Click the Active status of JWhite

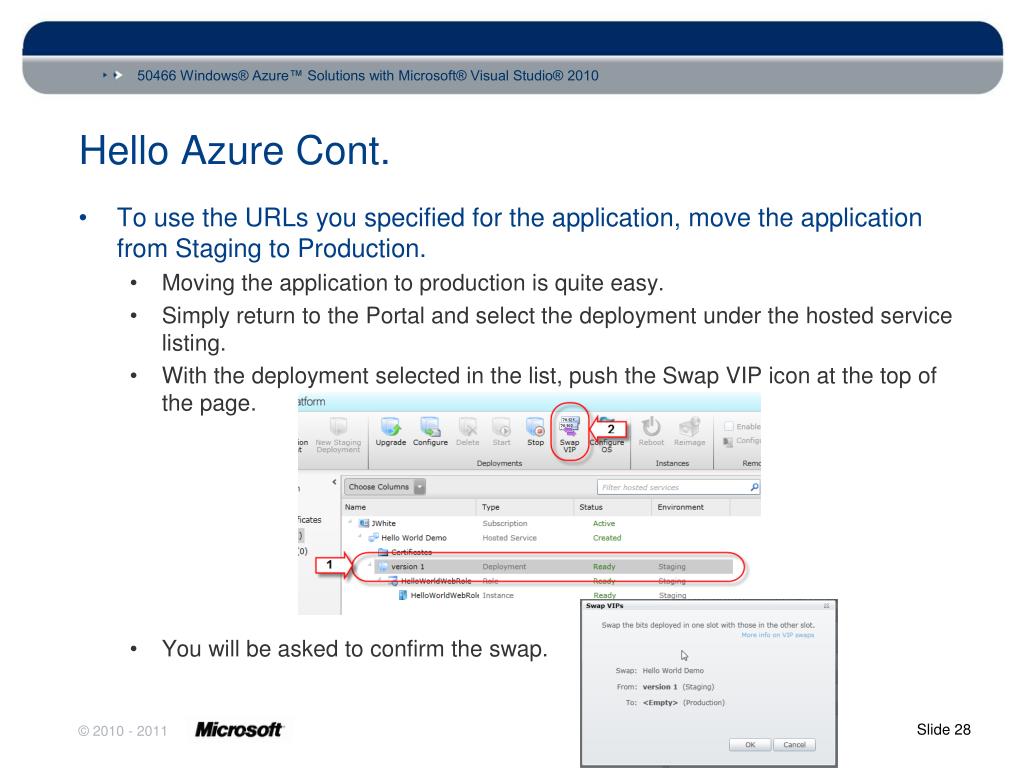click(x=604, y=523)
